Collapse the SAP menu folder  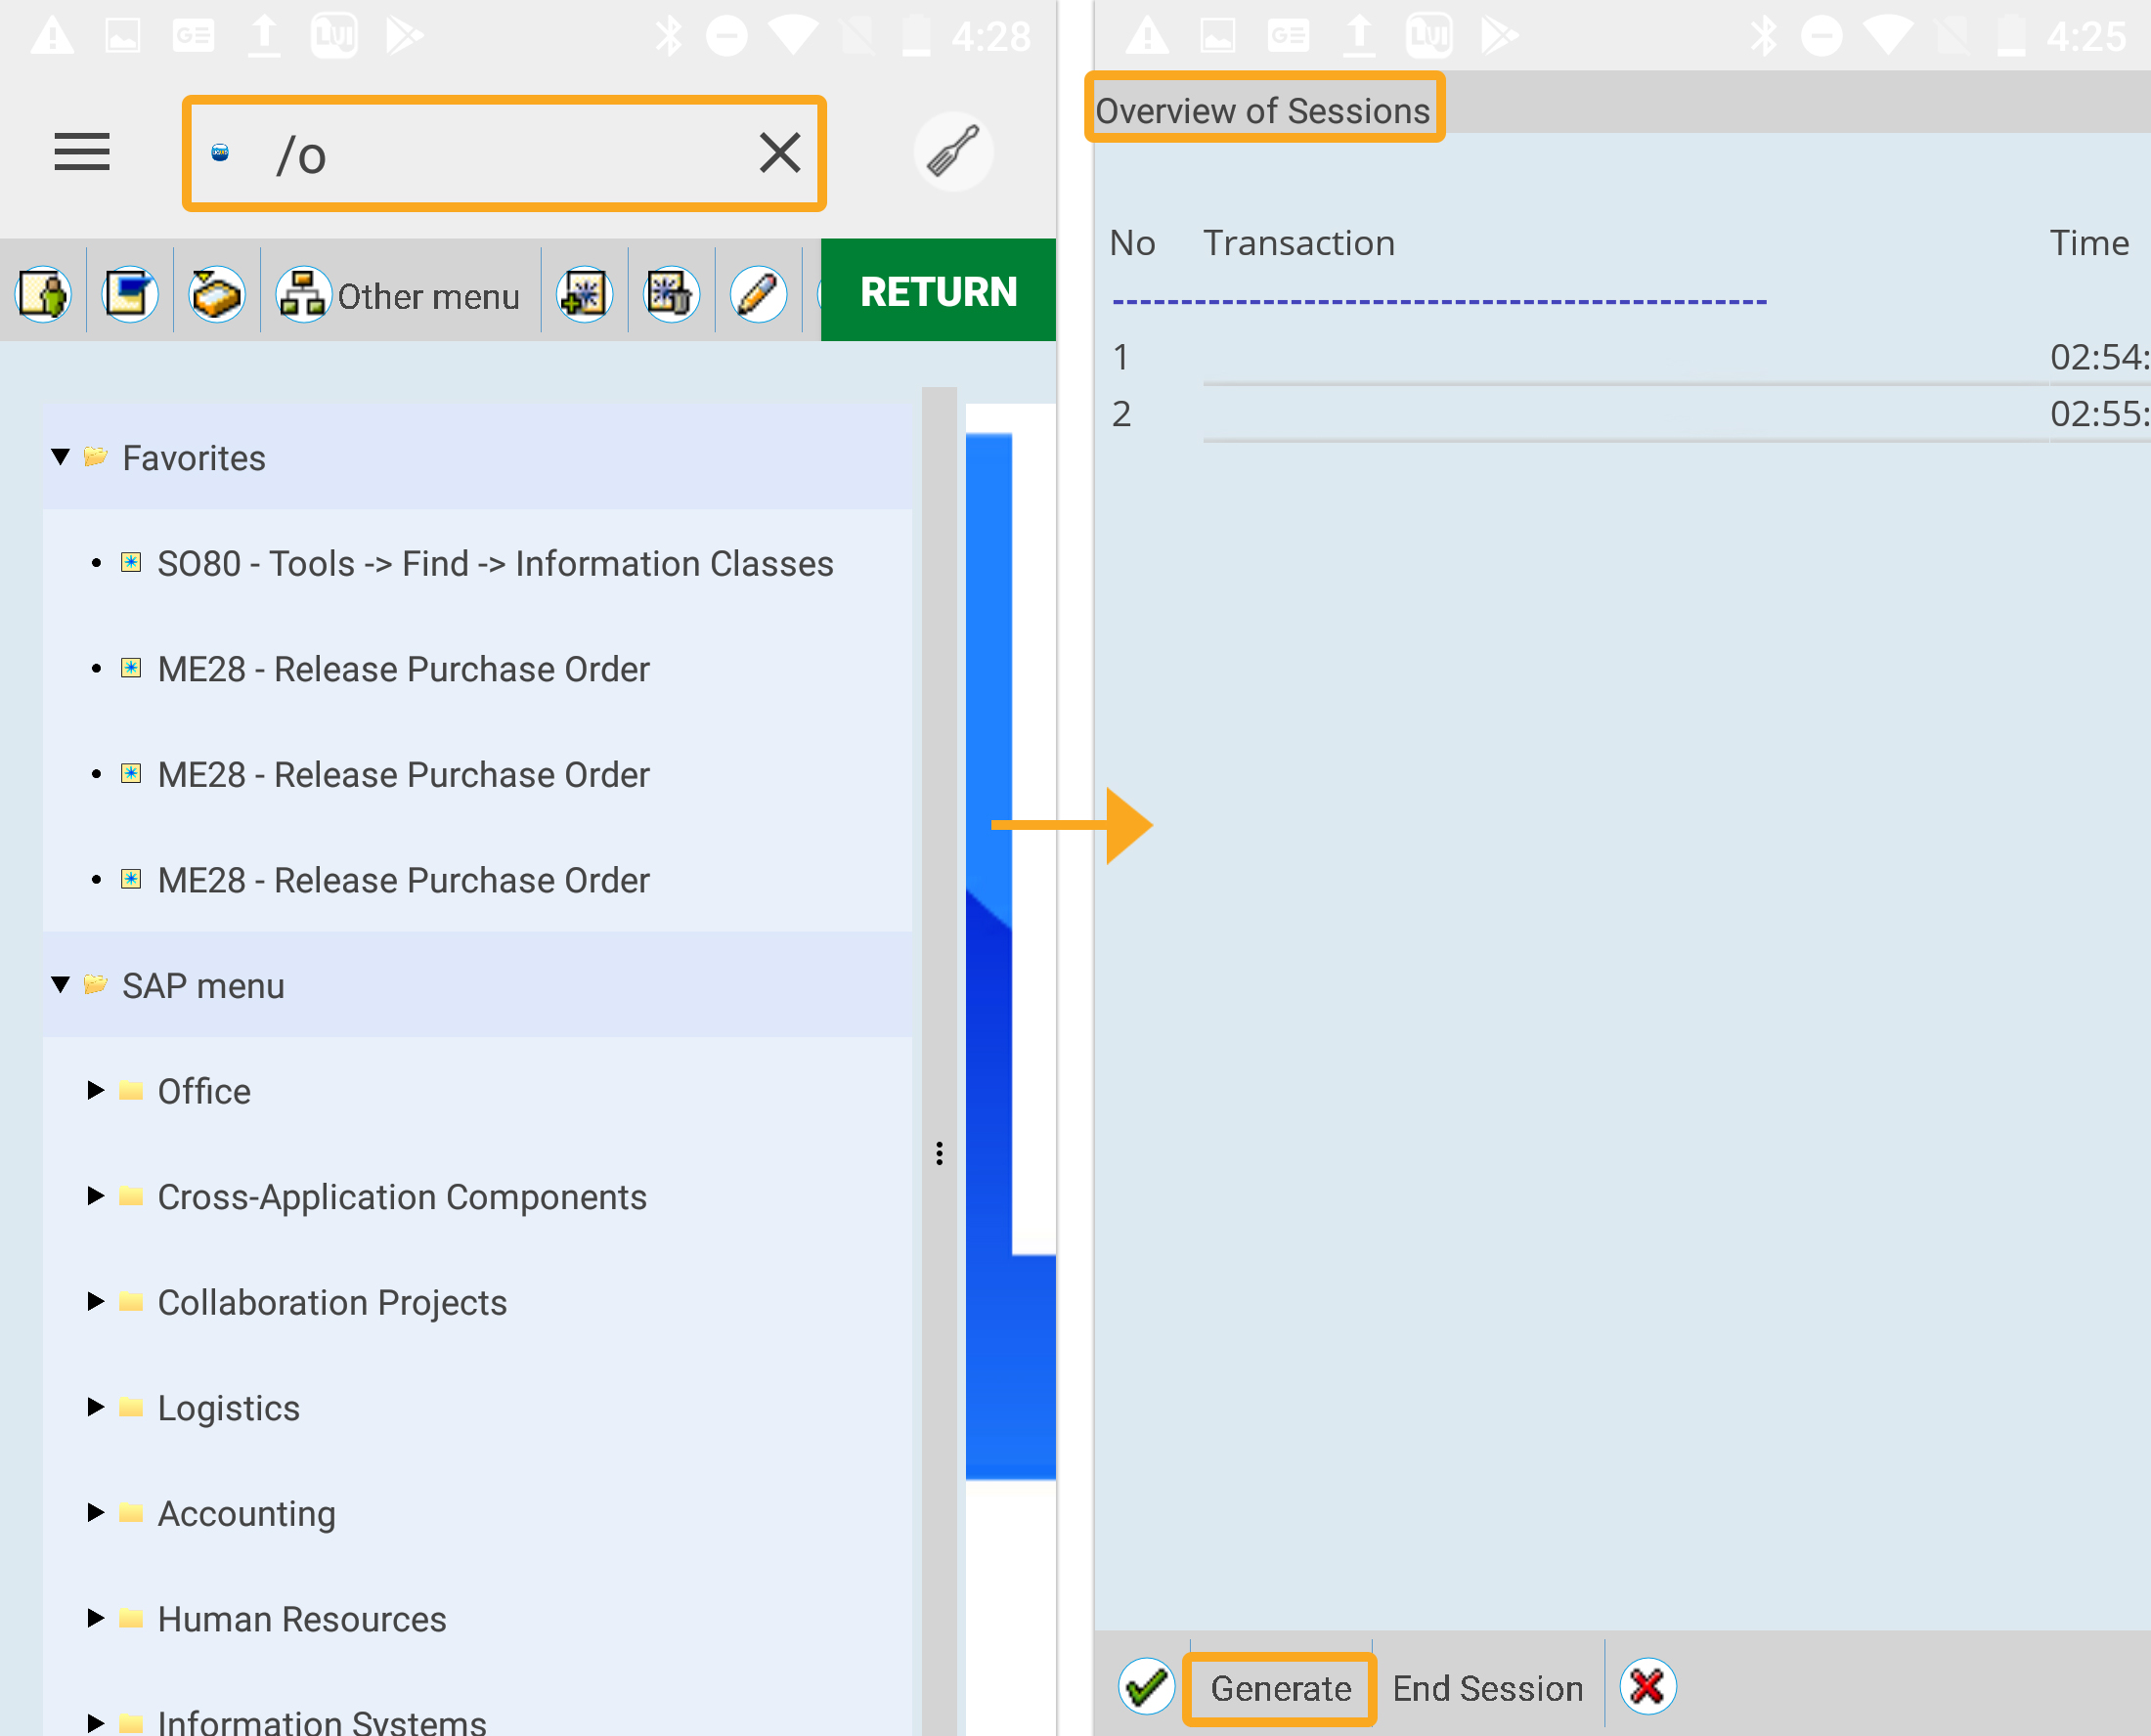pyautogui.click(x=61, y=985)
